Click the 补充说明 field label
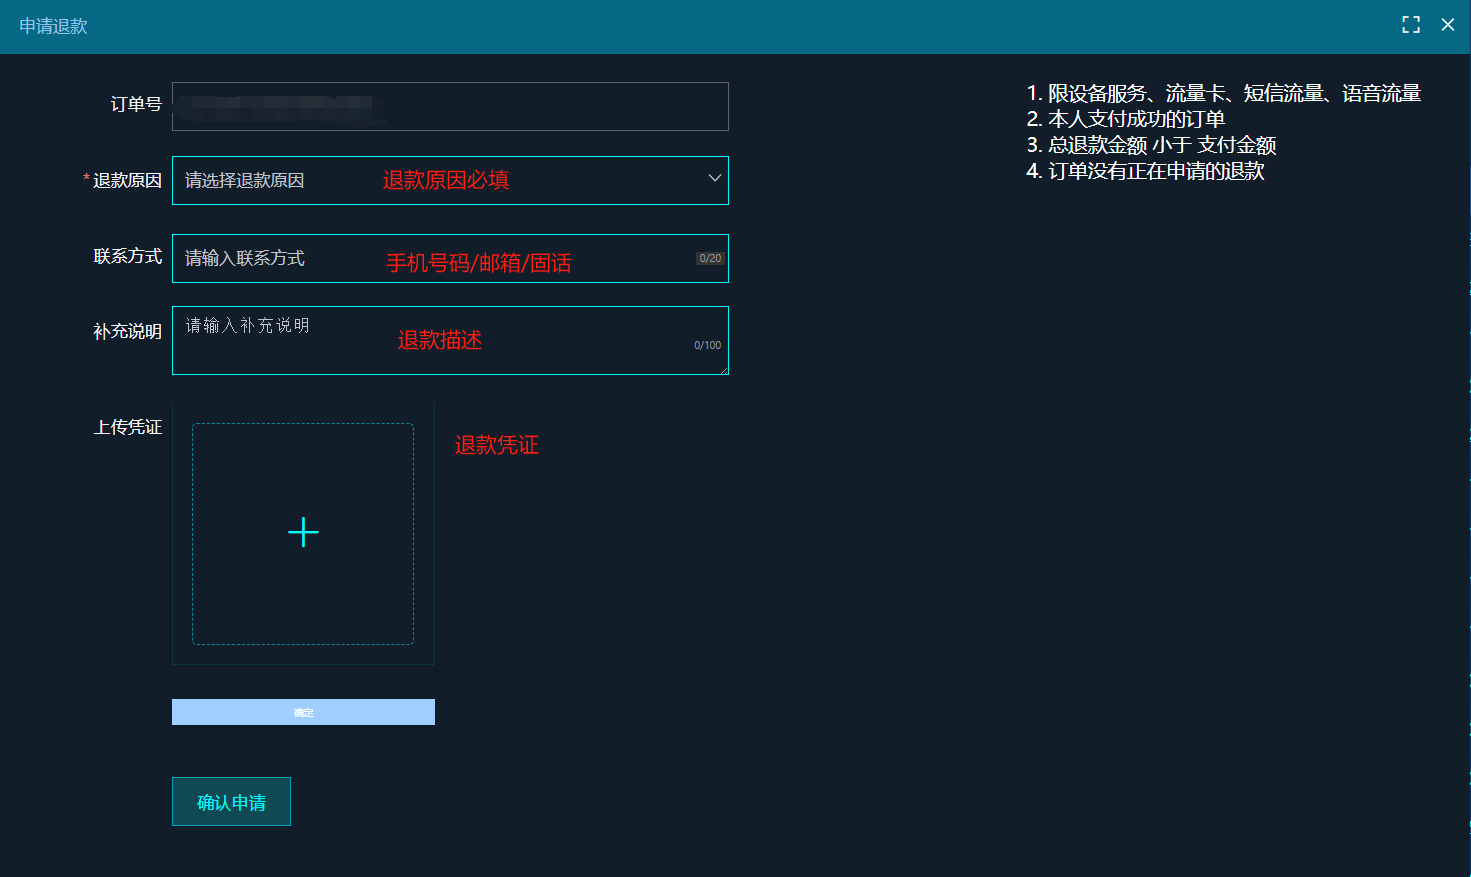Viewport: 1471px width, 877px height. 127,331
